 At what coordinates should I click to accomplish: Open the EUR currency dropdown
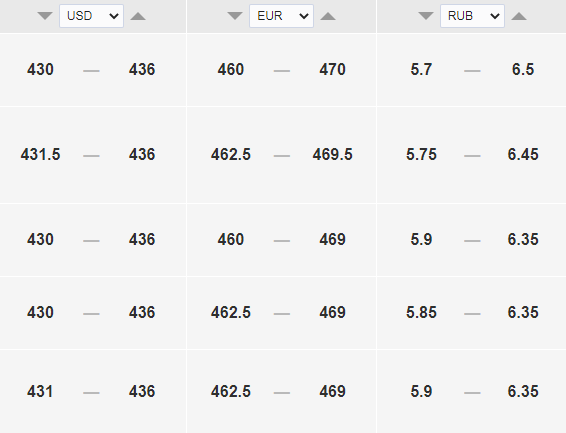pyautogui.click(x=282, y=16)
